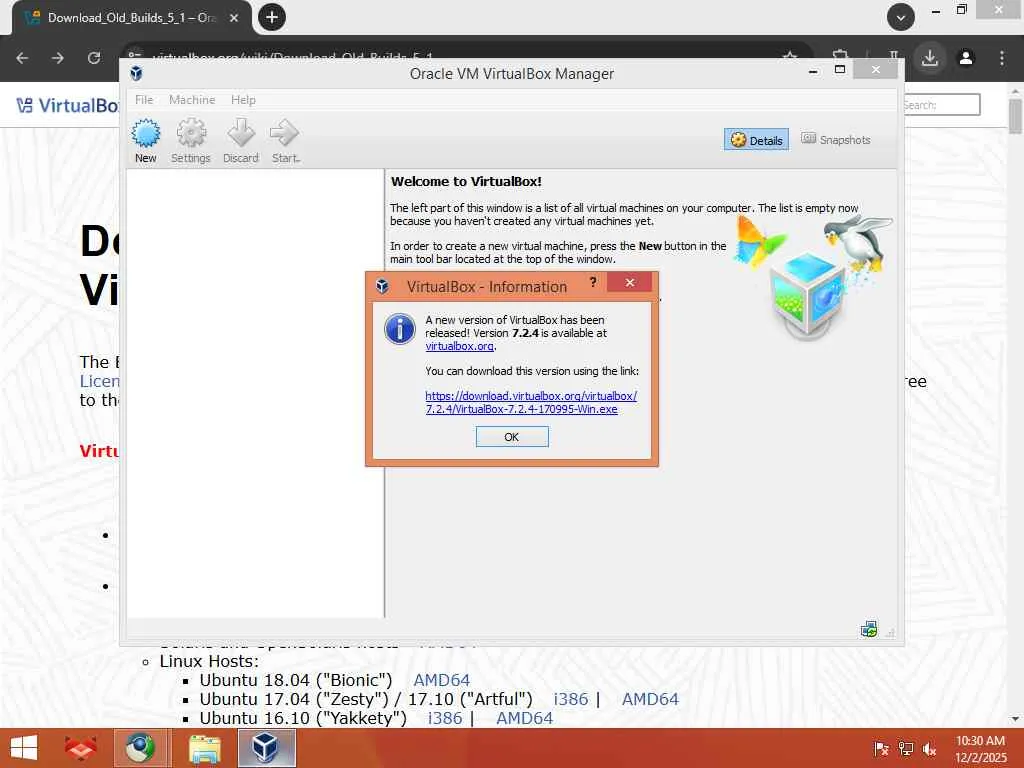Select the Download_Old_Builds_5_1 browser tab
The width and height of the screenshot is (1024, 768).
click(x=131, y=18)
